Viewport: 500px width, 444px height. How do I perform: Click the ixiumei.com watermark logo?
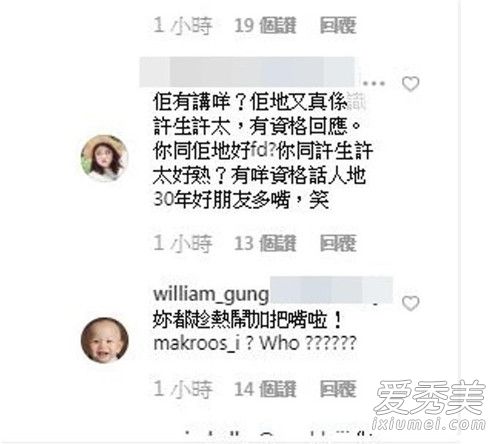tap(429, 405)
